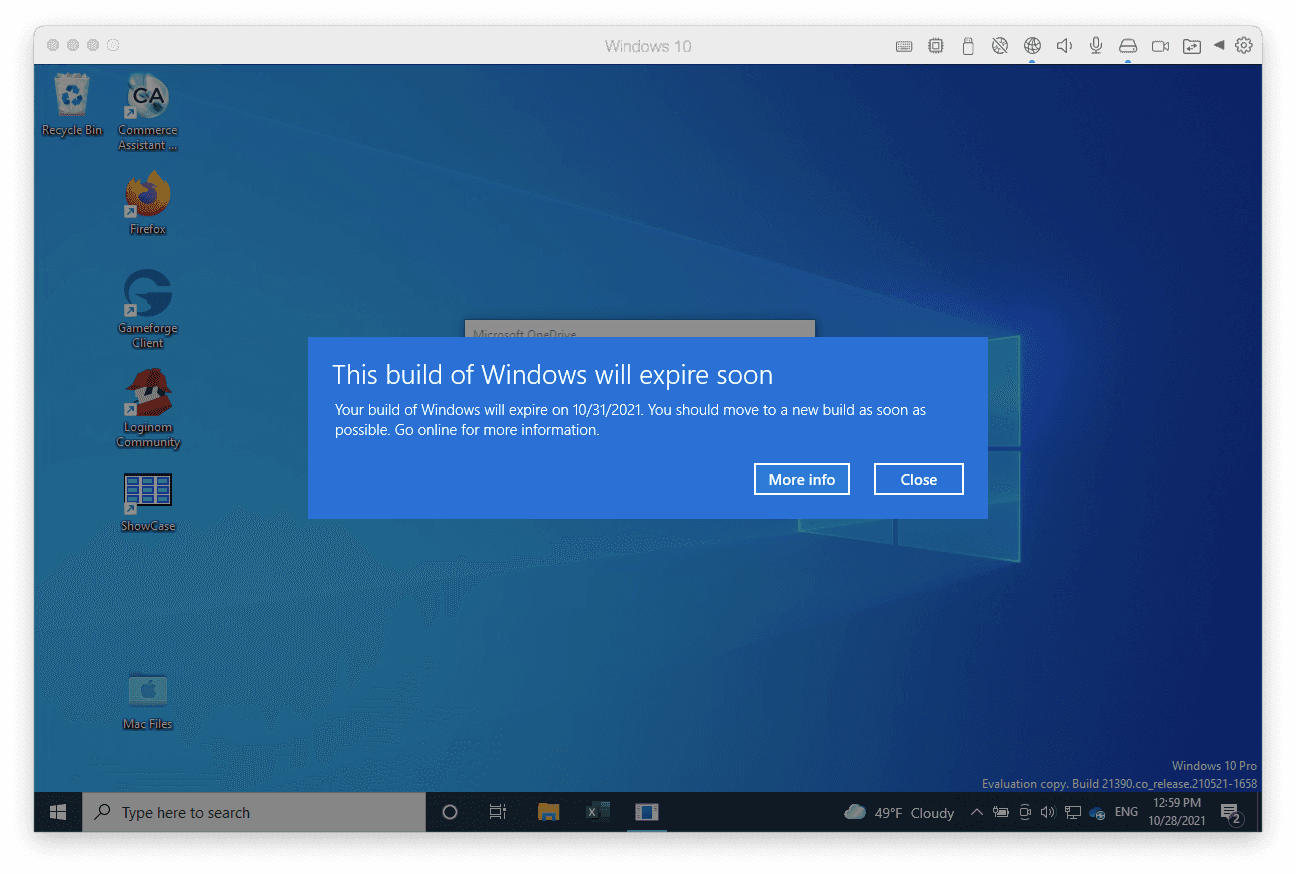Open the Excel app in the taskbar

click(598, 812)
